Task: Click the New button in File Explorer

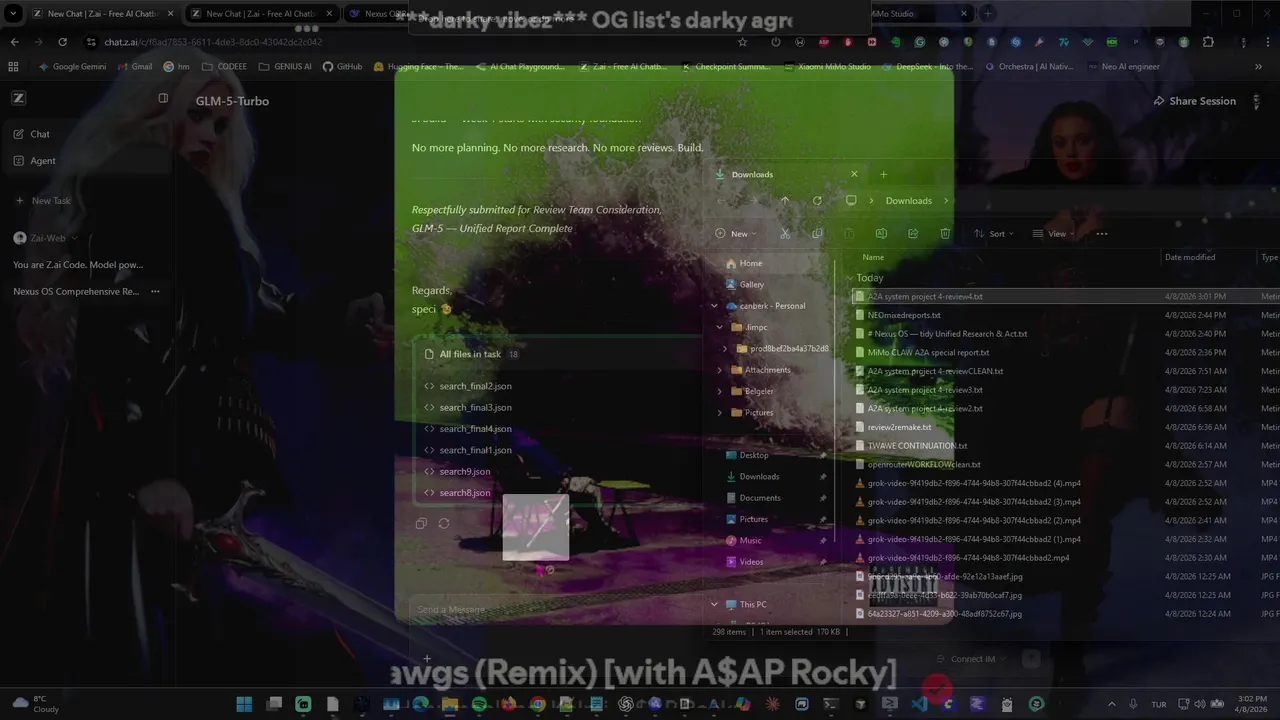Action: point(736,234)
